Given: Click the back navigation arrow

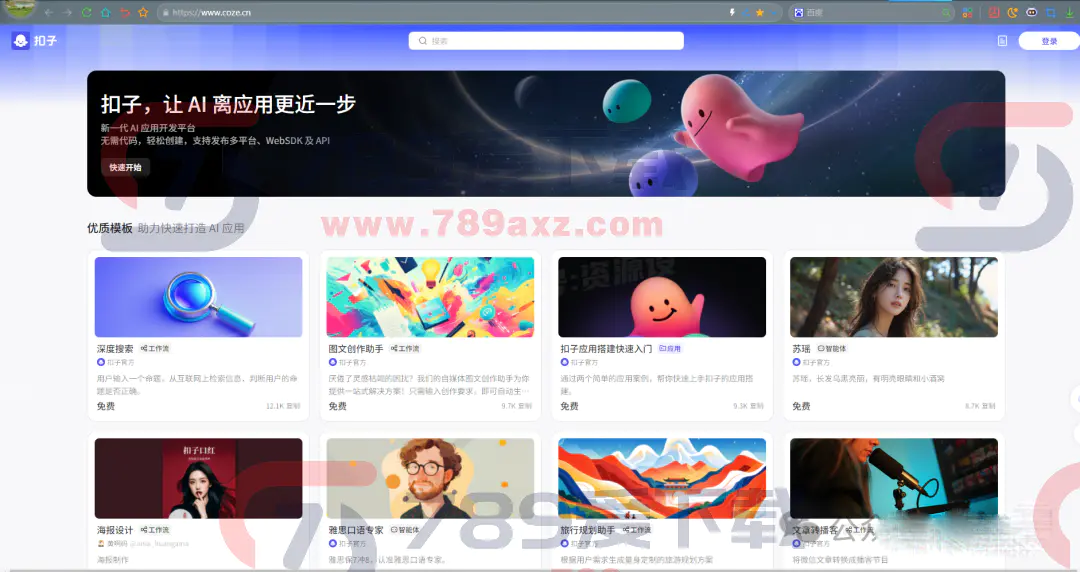Looking at the screenshot, I should click(48, 13).
